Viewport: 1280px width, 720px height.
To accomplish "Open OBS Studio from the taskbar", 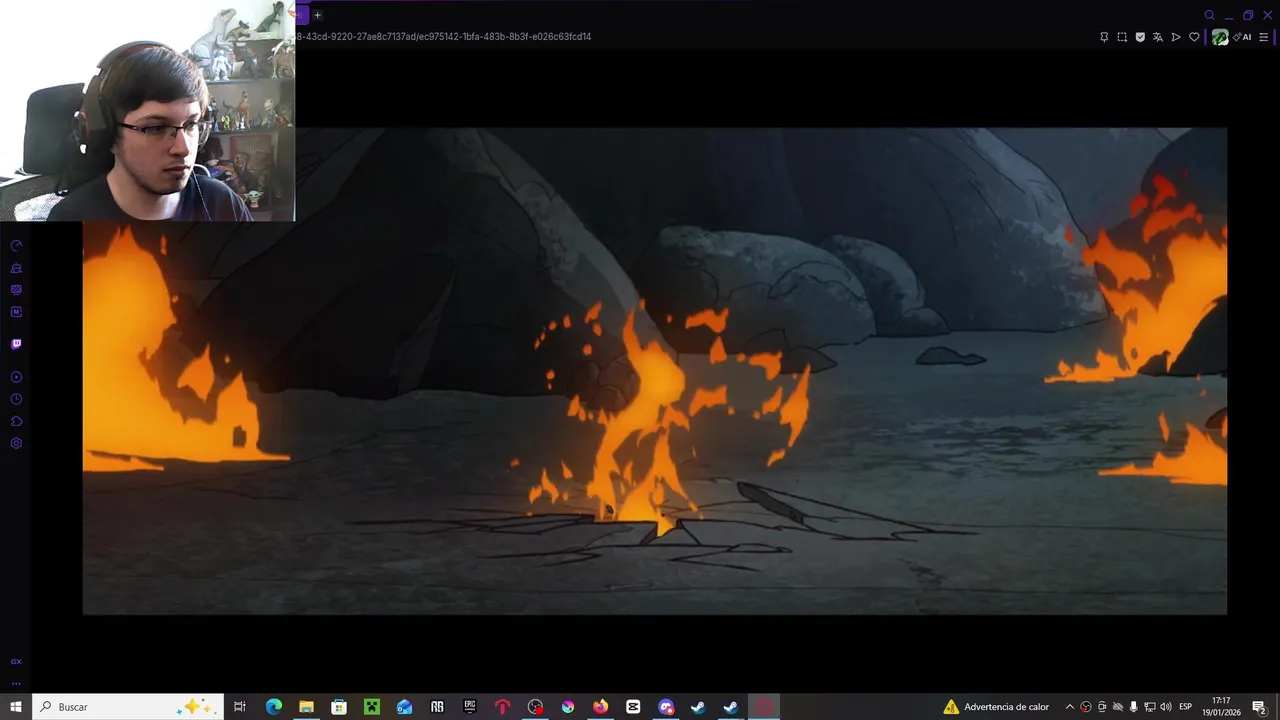I will coord(535,707).
